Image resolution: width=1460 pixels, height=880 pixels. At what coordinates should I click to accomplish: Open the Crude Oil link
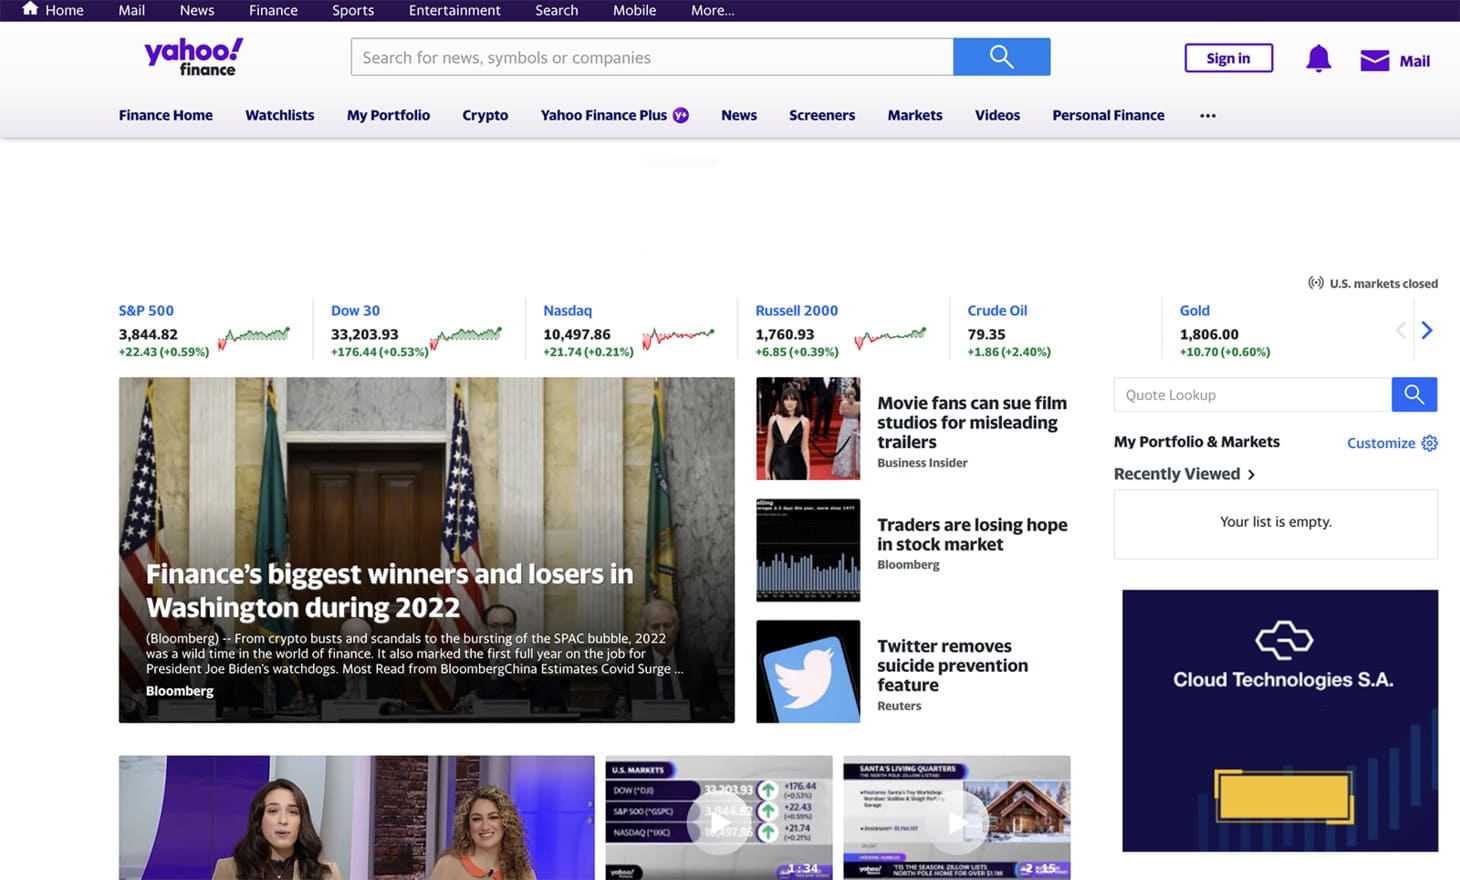coord(997,310)
